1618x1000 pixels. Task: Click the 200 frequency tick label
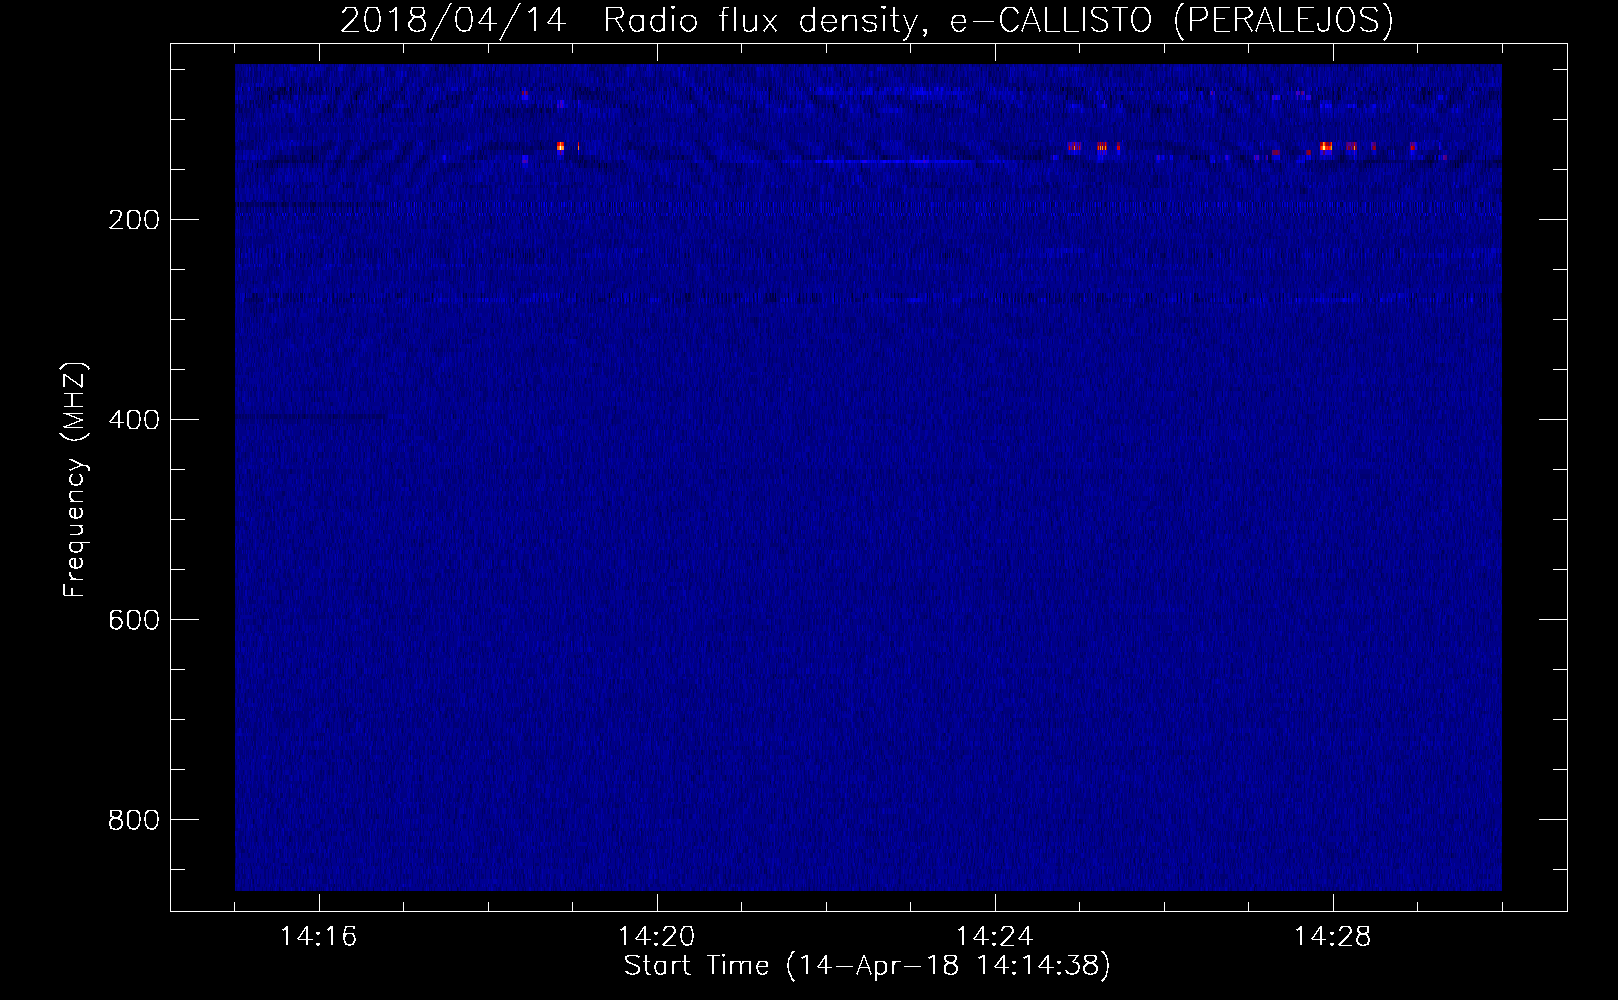133,219
